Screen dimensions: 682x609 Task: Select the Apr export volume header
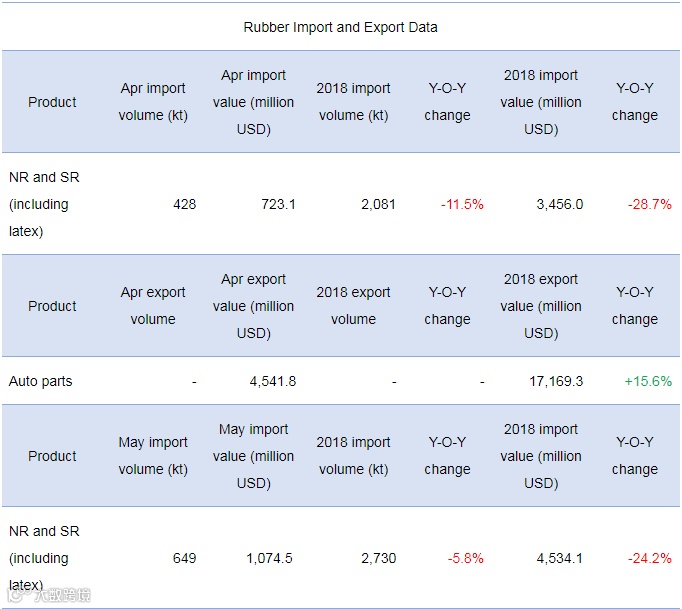click(153, 306)
